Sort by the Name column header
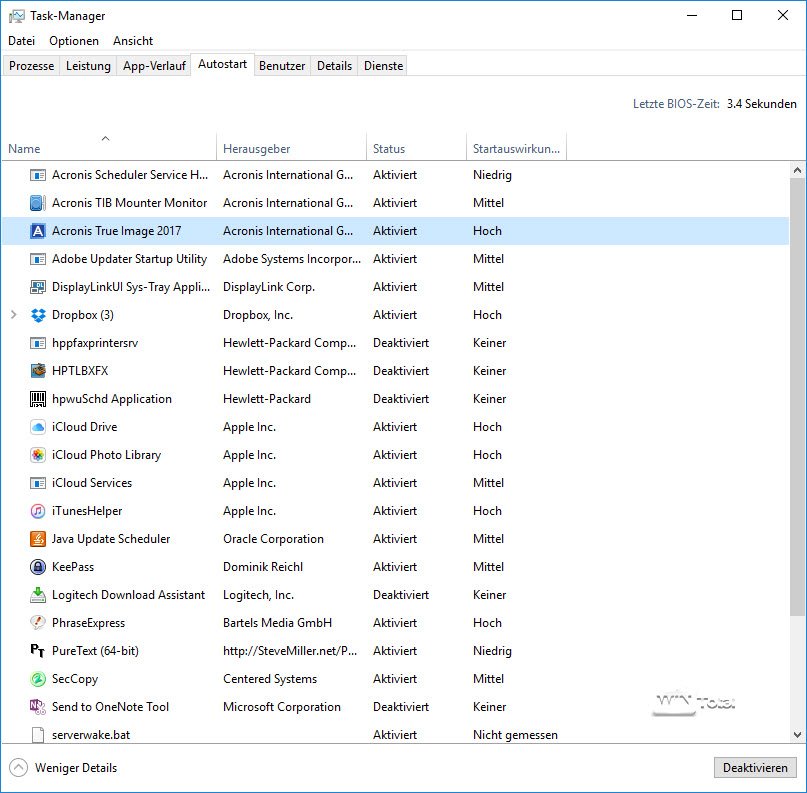Image resolution: width=807 pixels, height=793 pixels. coord(24,149)
